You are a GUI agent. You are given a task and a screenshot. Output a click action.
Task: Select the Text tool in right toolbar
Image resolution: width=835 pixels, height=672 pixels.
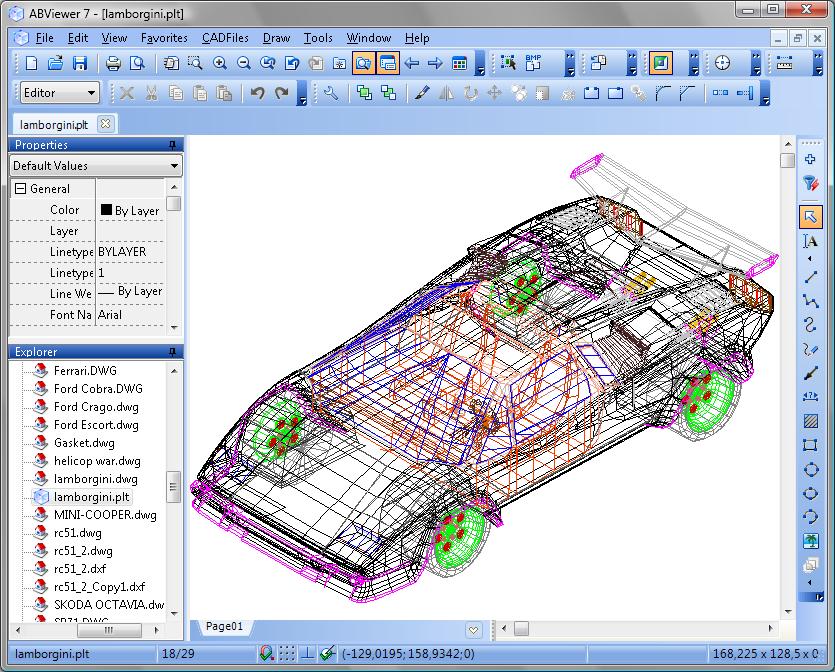point(811,241)
